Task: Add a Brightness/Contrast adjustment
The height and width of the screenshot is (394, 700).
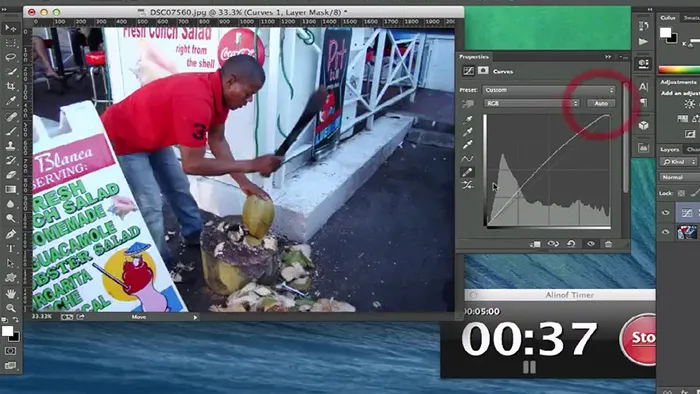Action: click(x=690, y=104)
